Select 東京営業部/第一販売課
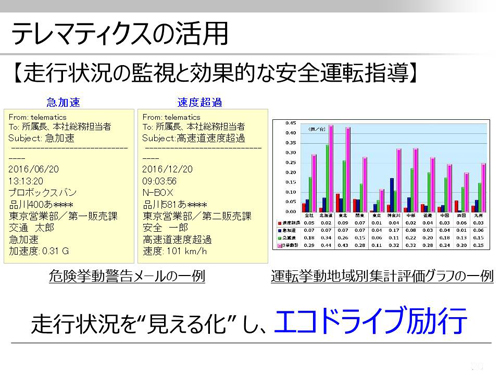500x375 pixels. pos(63,216)
